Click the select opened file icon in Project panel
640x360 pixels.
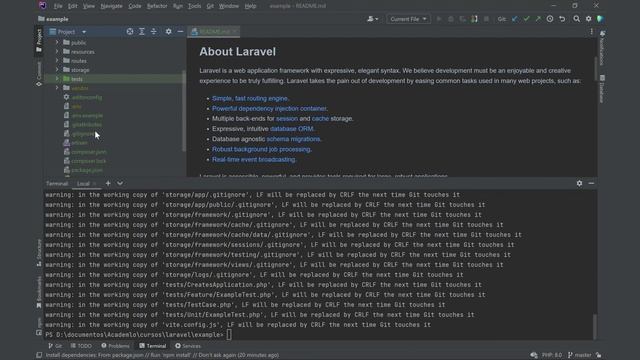pyautogui.click(x=130, y=31)
